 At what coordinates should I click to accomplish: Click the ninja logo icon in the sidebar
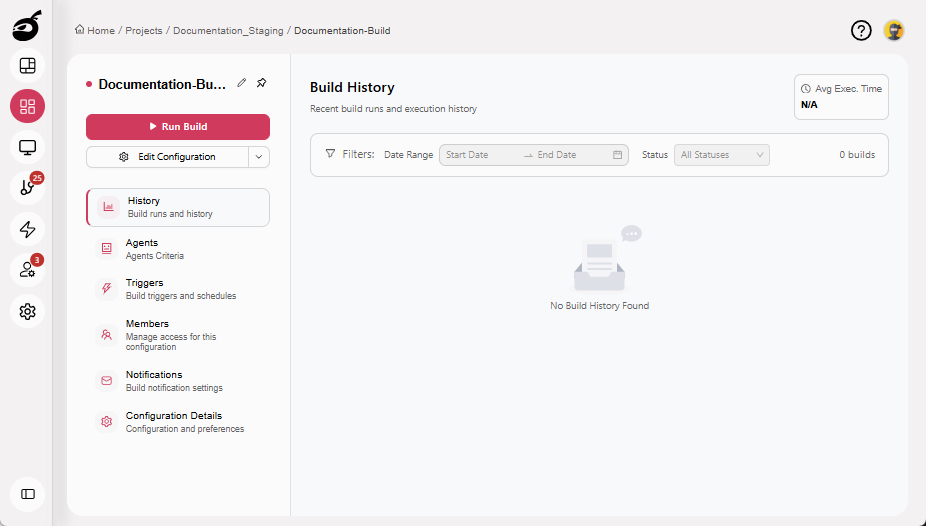27,26
